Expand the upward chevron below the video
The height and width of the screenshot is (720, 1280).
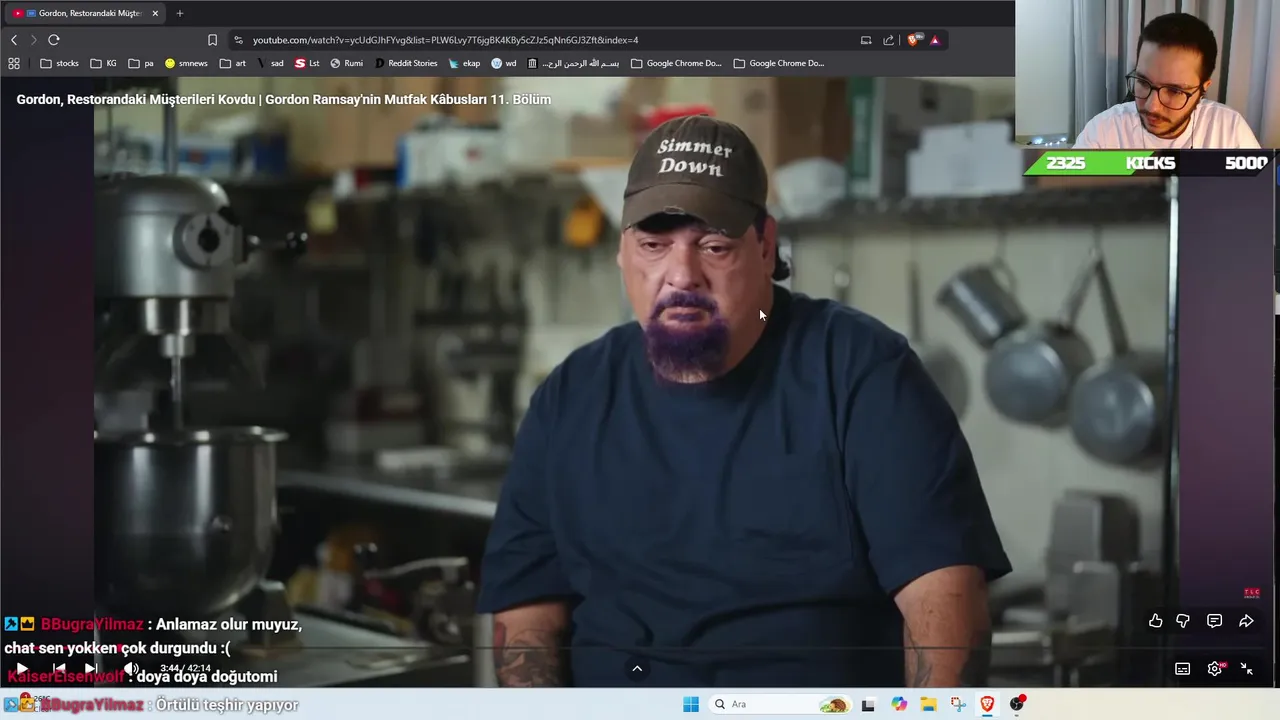click(x=637, y=668)
